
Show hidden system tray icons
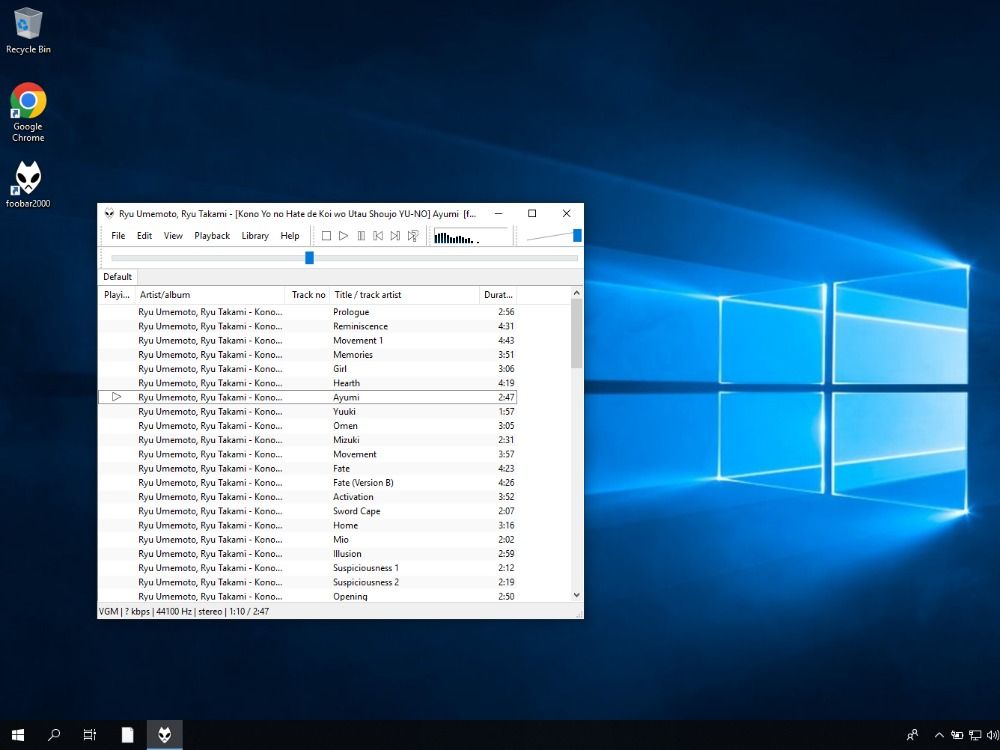937,735
